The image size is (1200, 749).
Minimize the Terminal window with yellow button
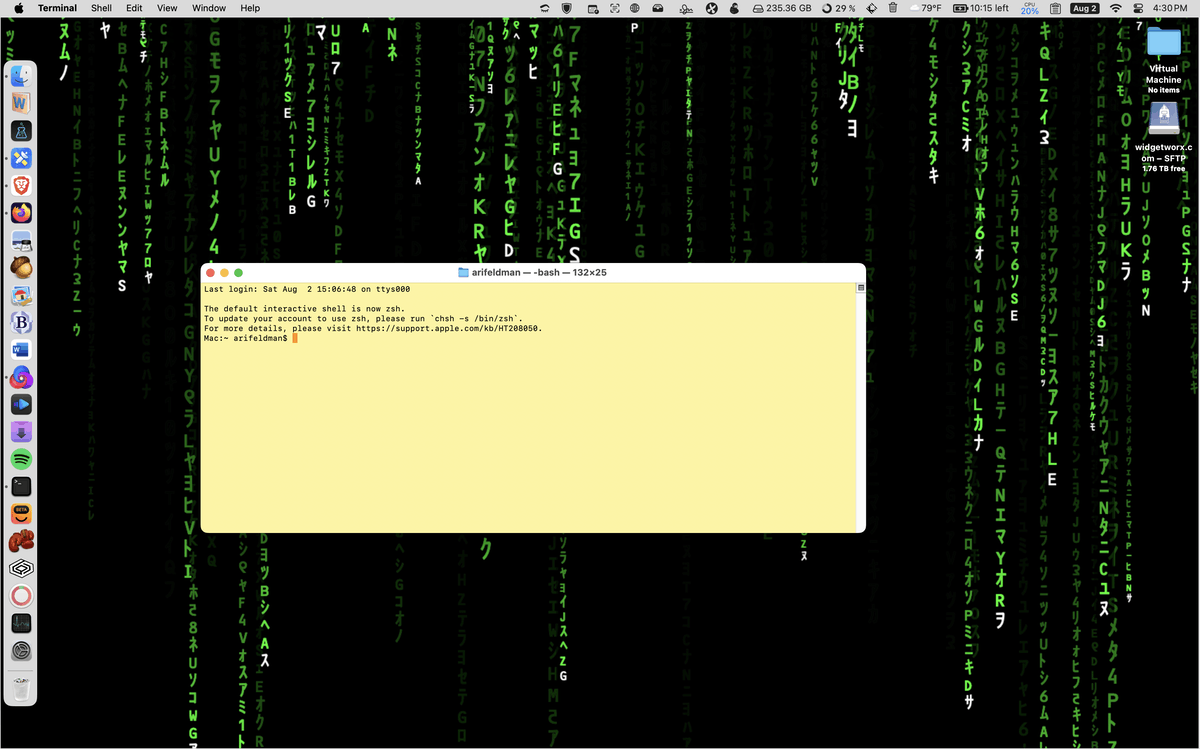point(225,272)
